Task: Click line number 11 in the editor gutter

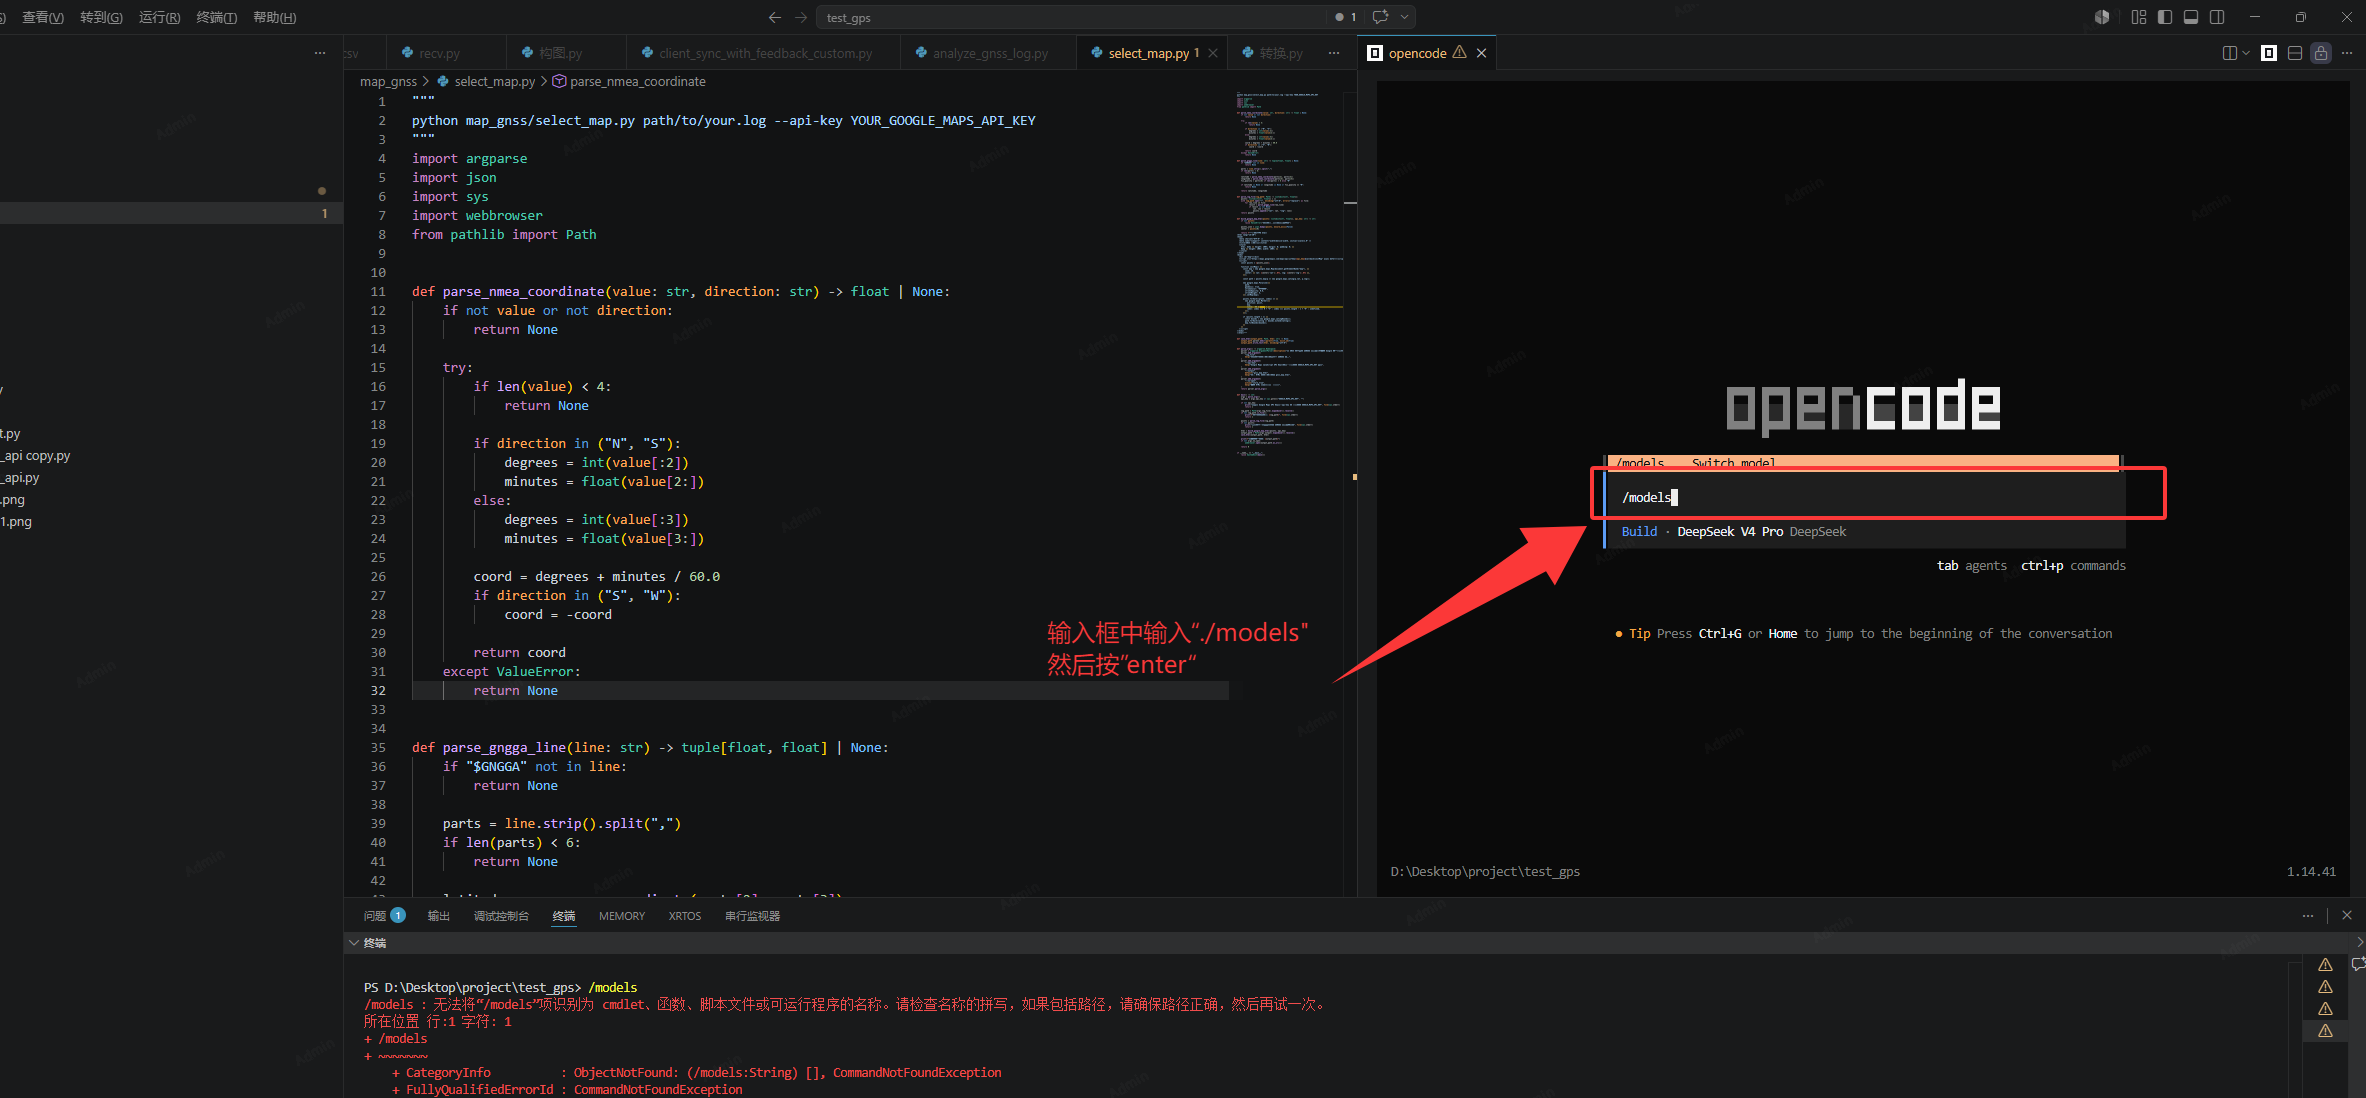Action: click(x=378, y=291)
